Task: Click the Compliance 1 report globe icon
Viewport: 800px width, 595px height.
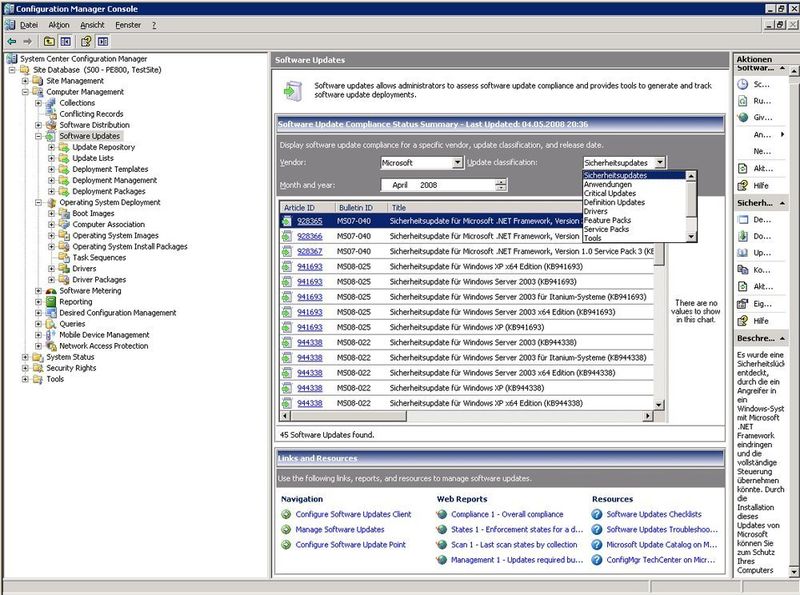Action: [442, 514]
